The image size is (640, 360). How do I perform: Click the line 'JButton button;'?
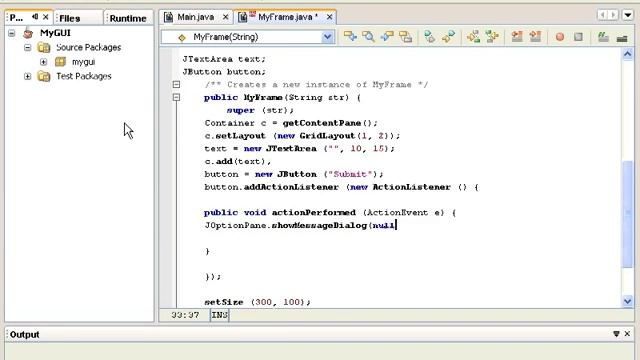224,72
